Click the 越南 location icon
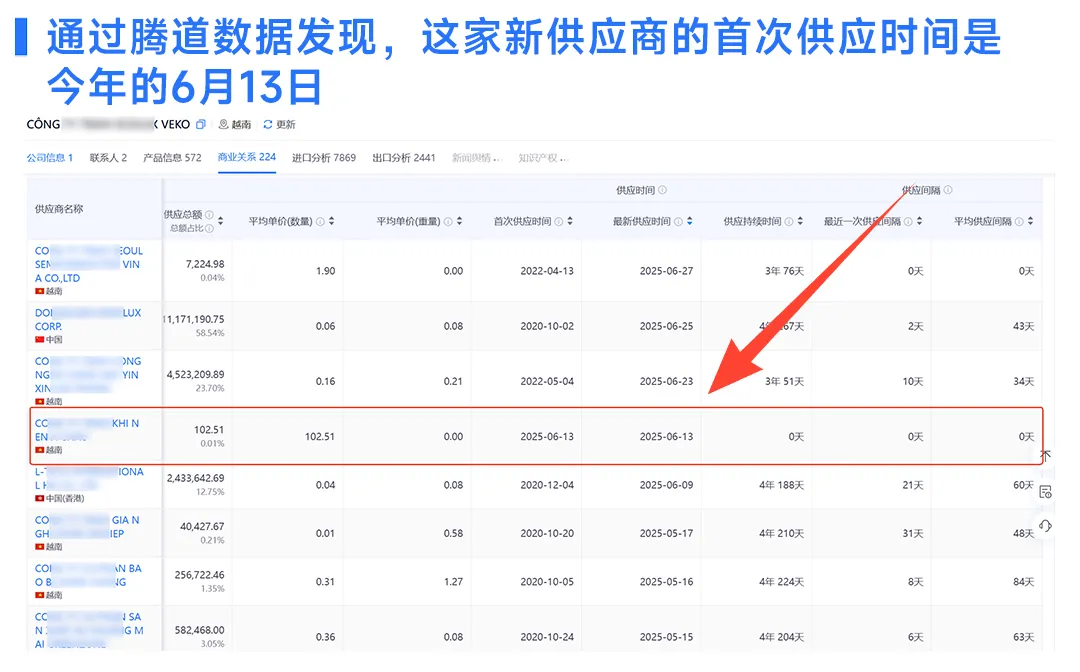 point(223,125)
